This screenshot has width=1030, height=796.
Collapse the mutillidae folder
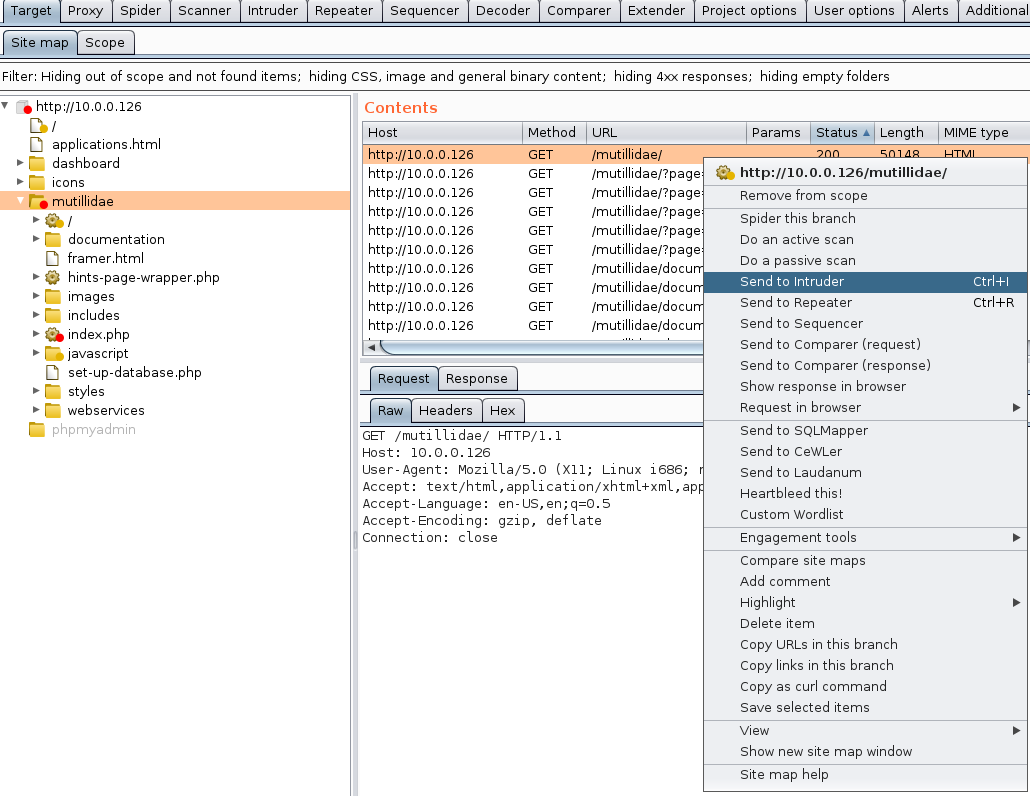click(x=20, y=200)
